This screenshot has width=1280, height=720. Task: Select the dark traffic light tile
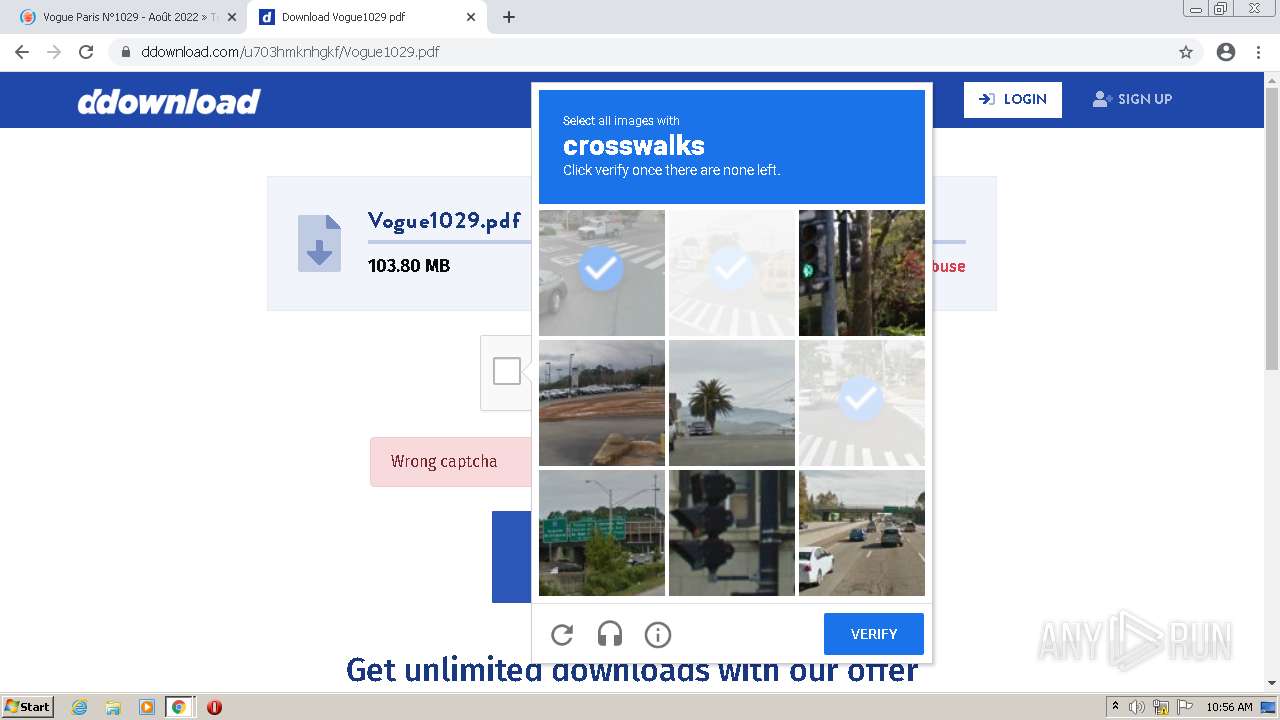coord(732,533)
